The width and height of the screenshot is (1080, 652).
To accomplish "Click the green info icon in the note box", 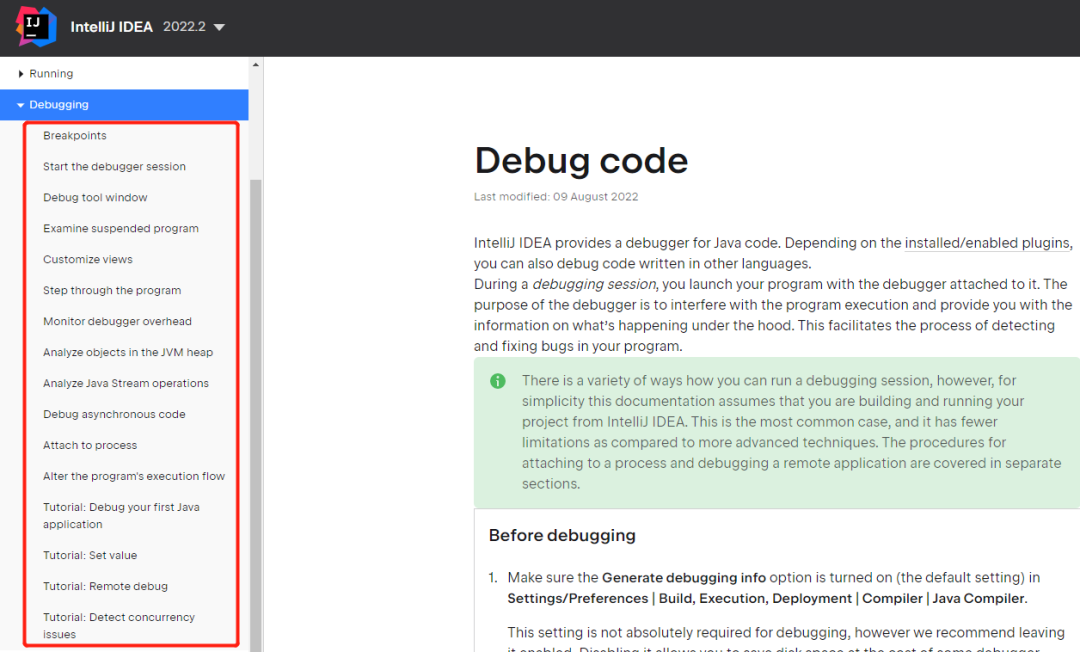I will point(497,381).
